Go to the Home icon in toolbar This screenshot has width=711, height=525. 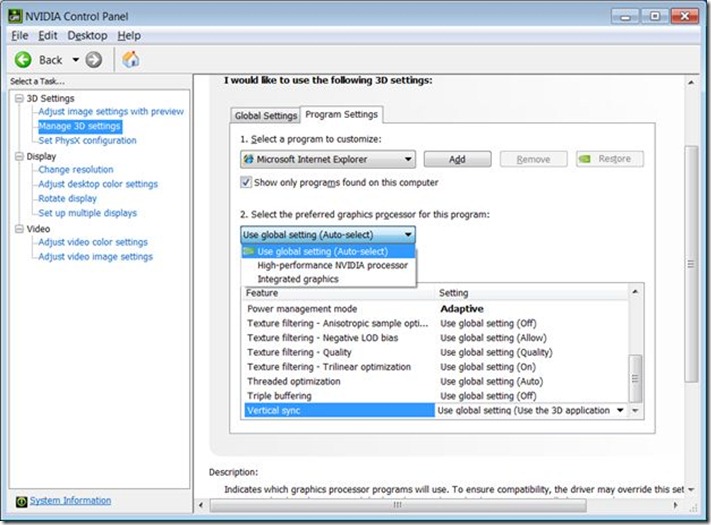point(131,59)
